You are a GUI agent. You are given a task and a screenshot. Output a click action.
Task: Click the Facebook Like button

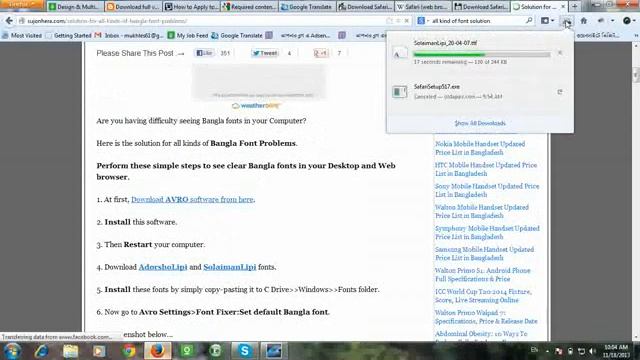pyautogui.click(x=204, y=53)
